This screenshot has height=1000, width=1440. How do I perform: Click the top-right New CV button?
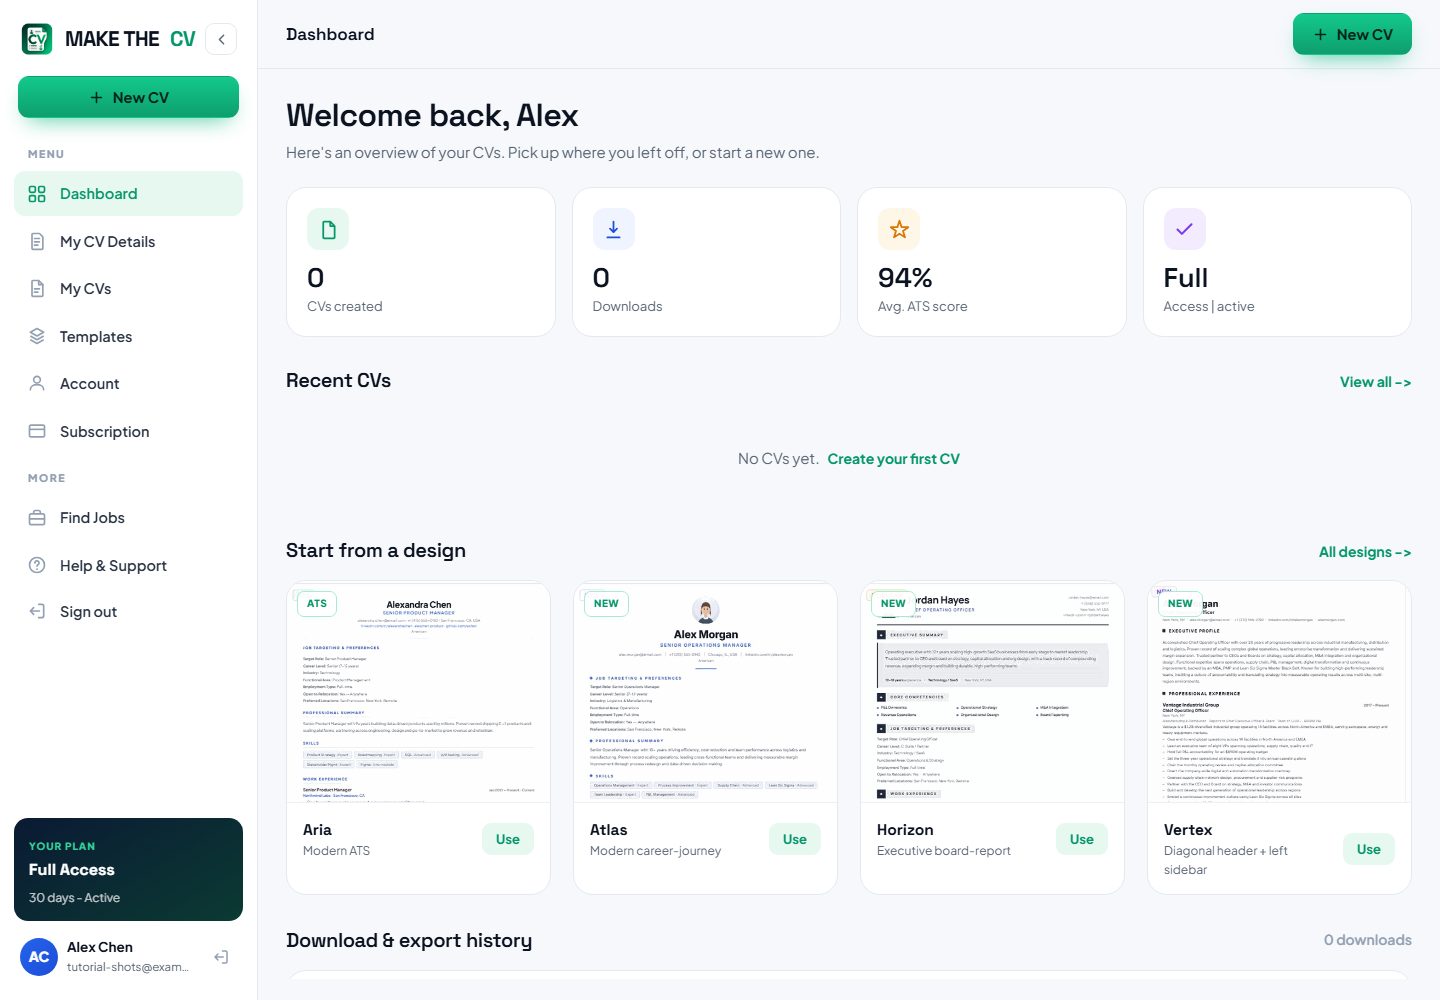[1352, 34]
